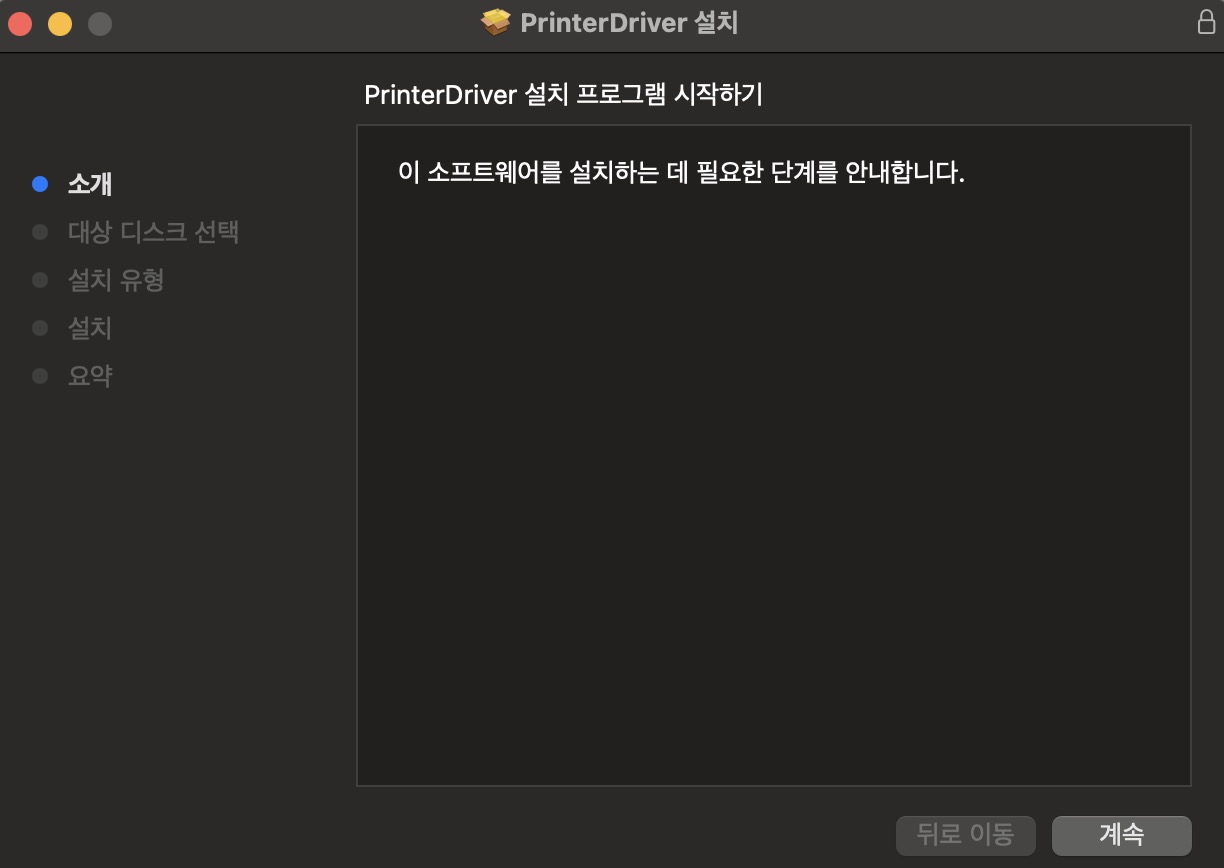The height and width of the screenshot is (868, 1224).
Task: Close the installer with red button
Action: [x=20, y=23]
